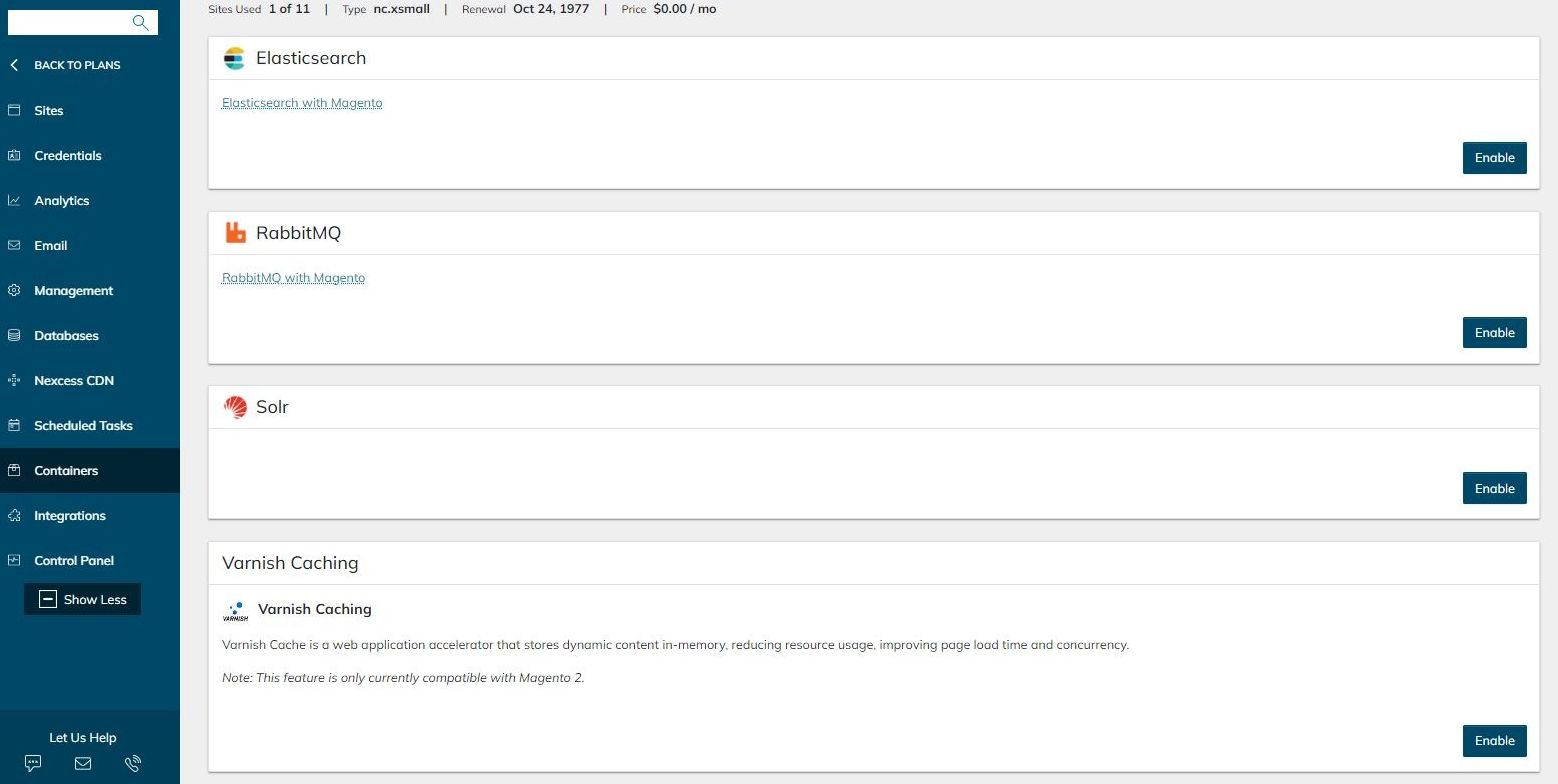Click the Magento 2 compatibility note
Viewport: 1558px width, 784px height.
pos(403,678)
